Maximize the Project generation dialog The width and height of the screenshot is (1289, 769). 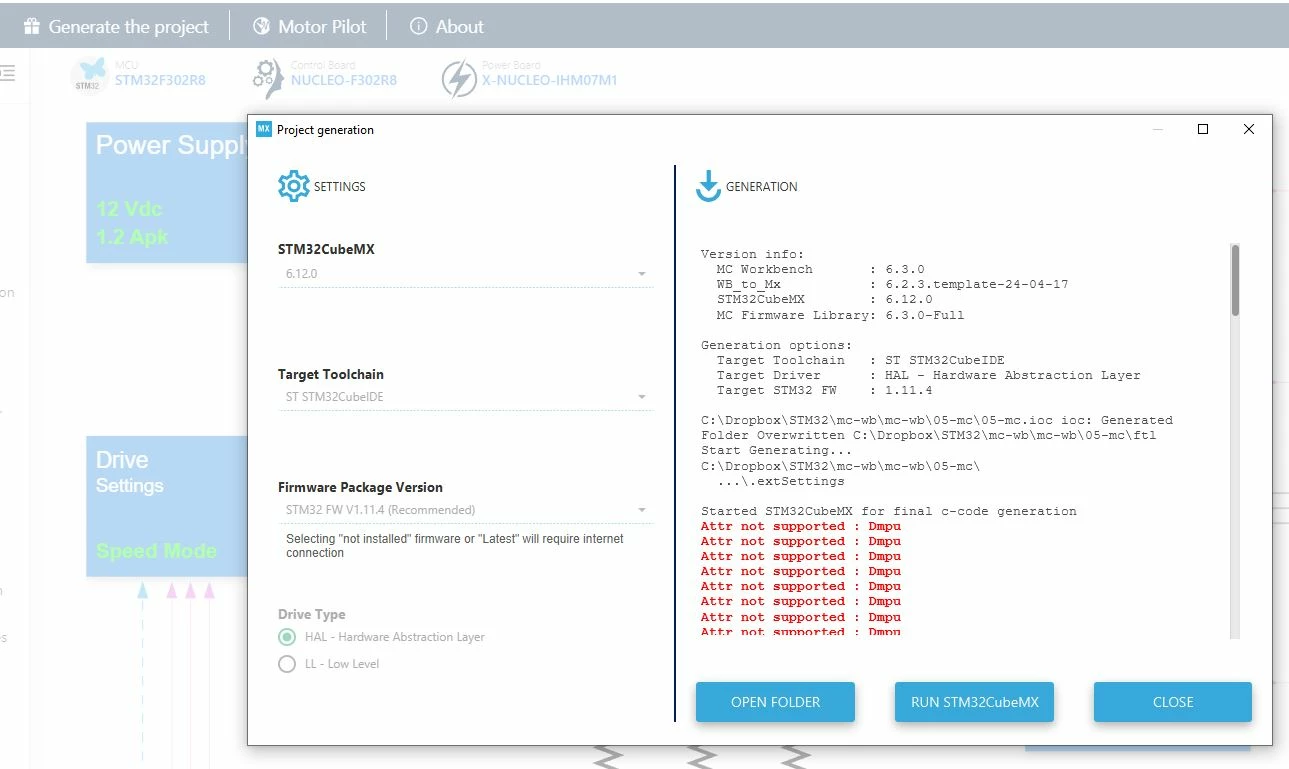tap(1203, 129)
